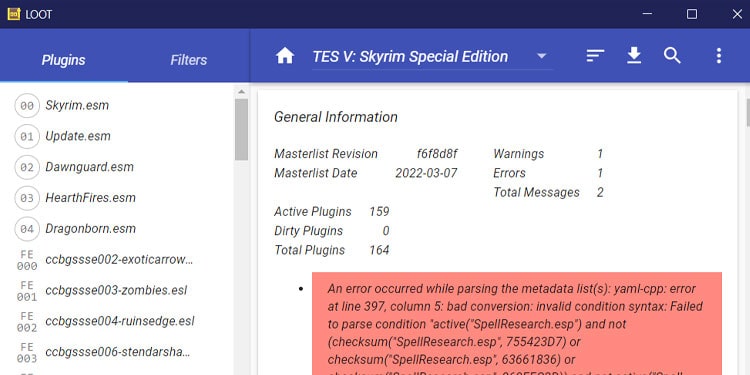
Task: Click the Active Plugins count 159
Action: pyautogui.click(x=379, y=211)
